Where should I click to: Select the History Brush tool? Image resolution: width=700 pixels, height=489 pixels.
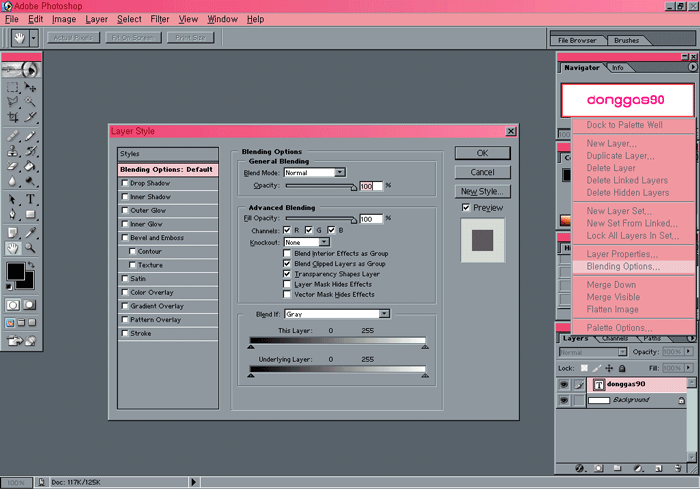pos(30,151)
